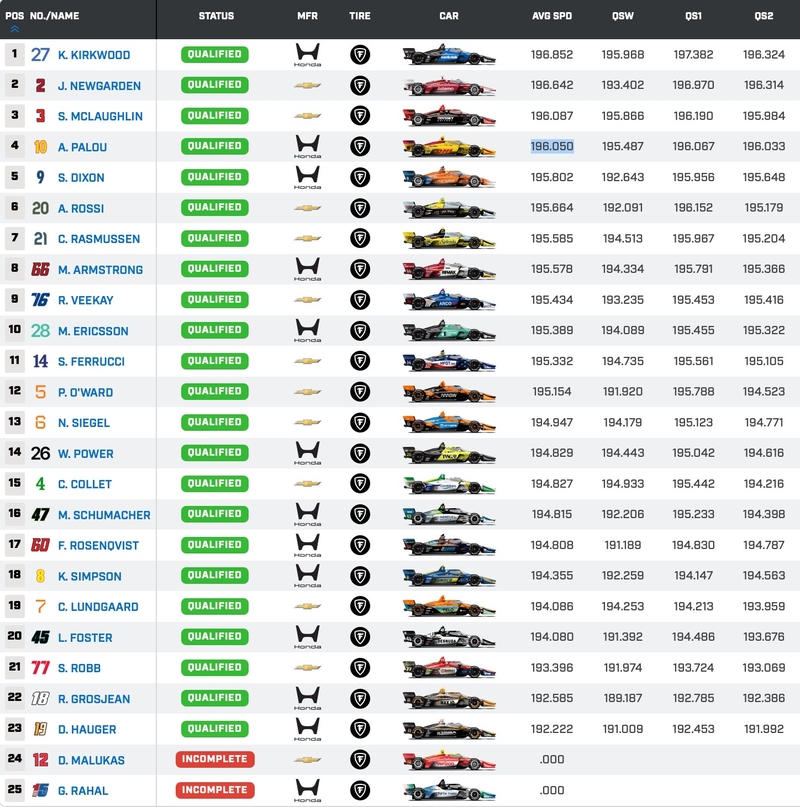This screenshot has width=800, height=807.
Task: Click car number 76 for R. VeeKay
Action: pyautogui.click(x=40, y=300)
